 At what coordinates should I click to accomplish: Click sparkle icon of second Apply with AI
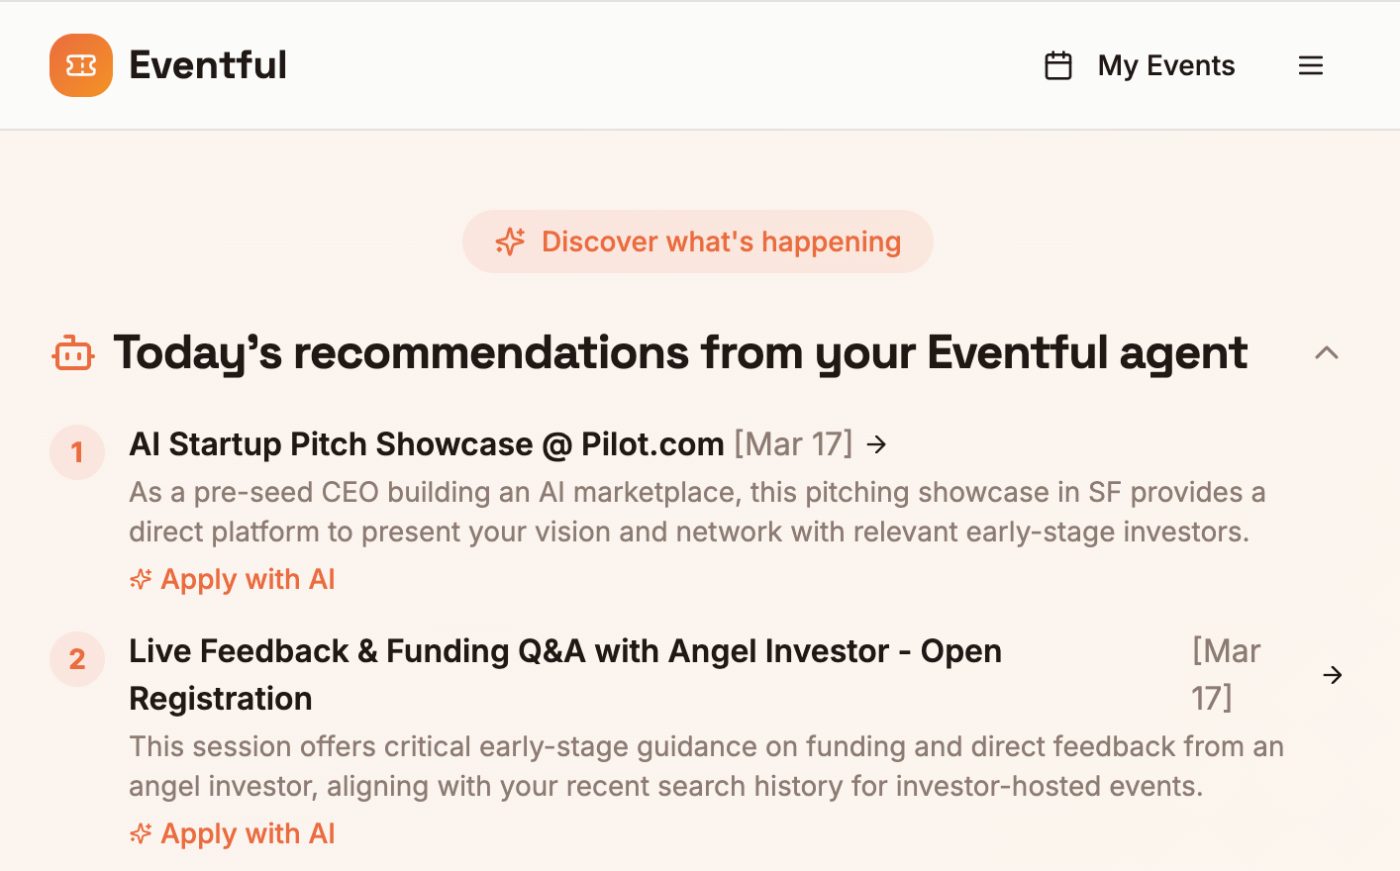141,834
